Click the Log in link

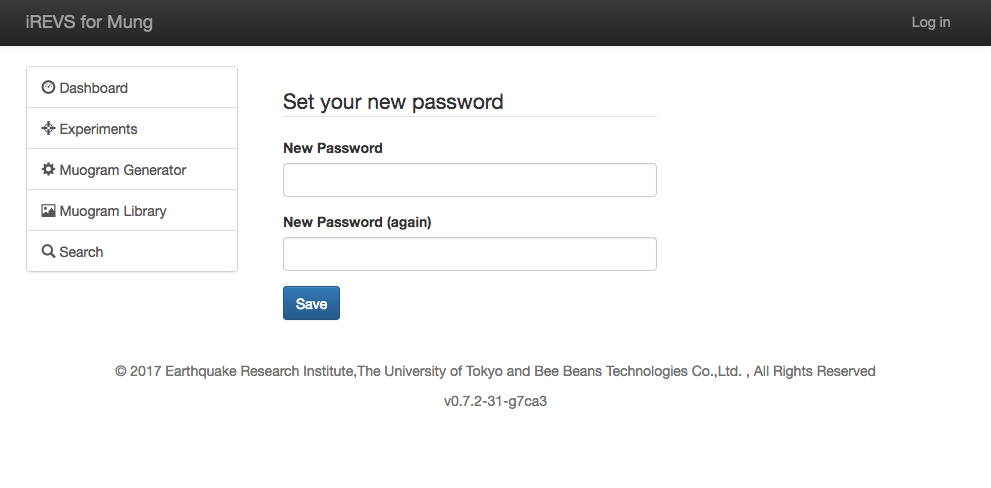931,22
